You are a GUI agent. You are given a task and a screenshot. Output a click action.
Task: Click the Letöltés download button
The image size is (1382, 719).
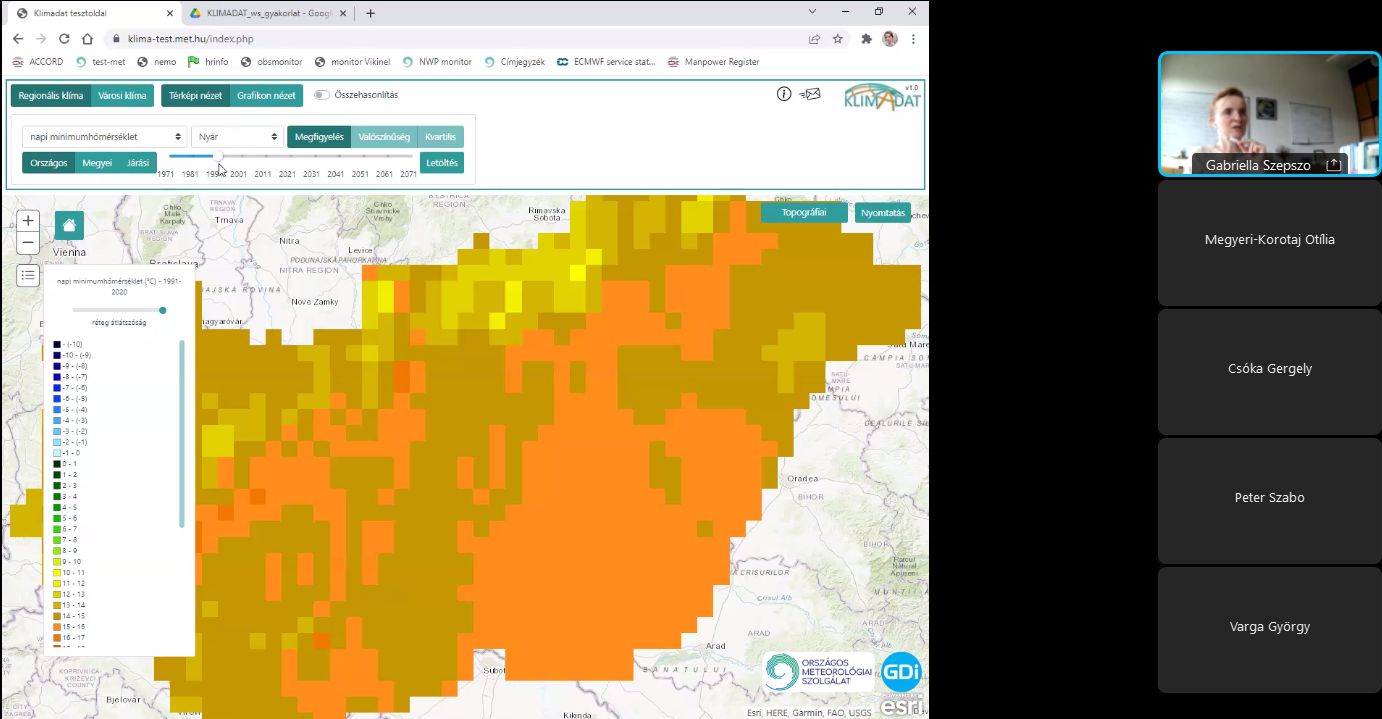(442, 162)
